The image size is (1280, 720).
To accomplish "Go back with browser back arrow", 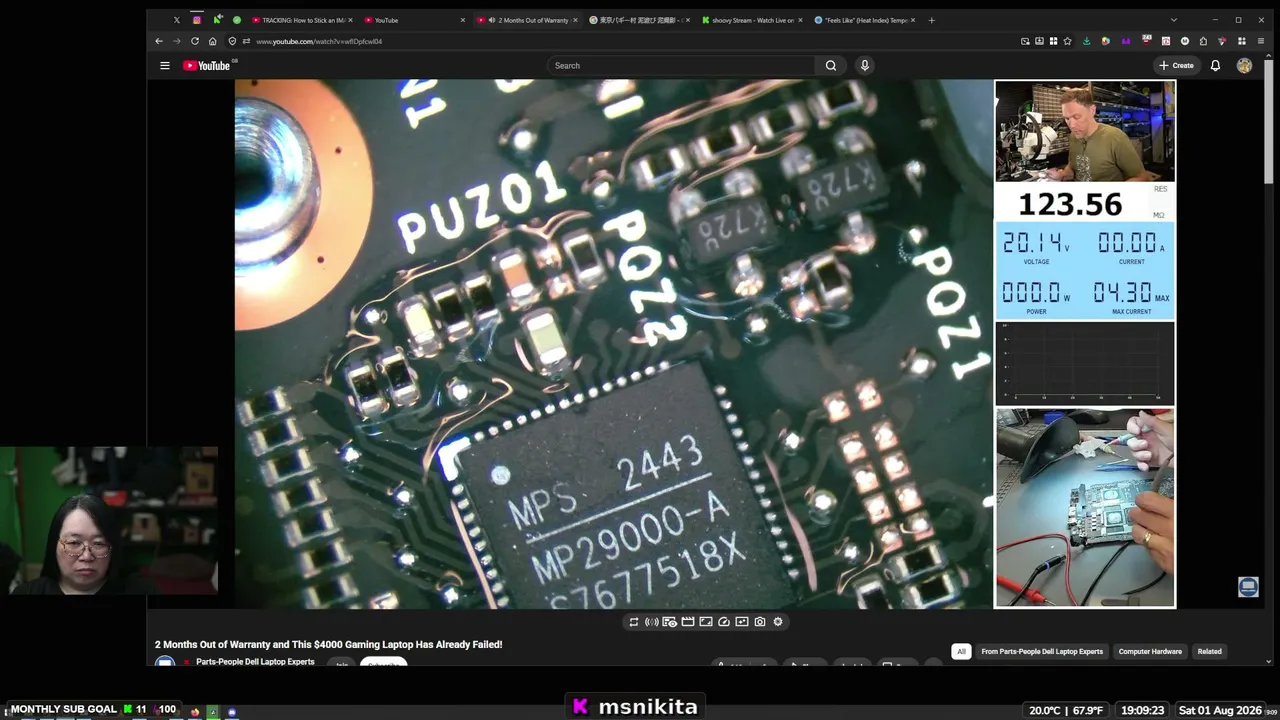I will click(x=159, y=41).
